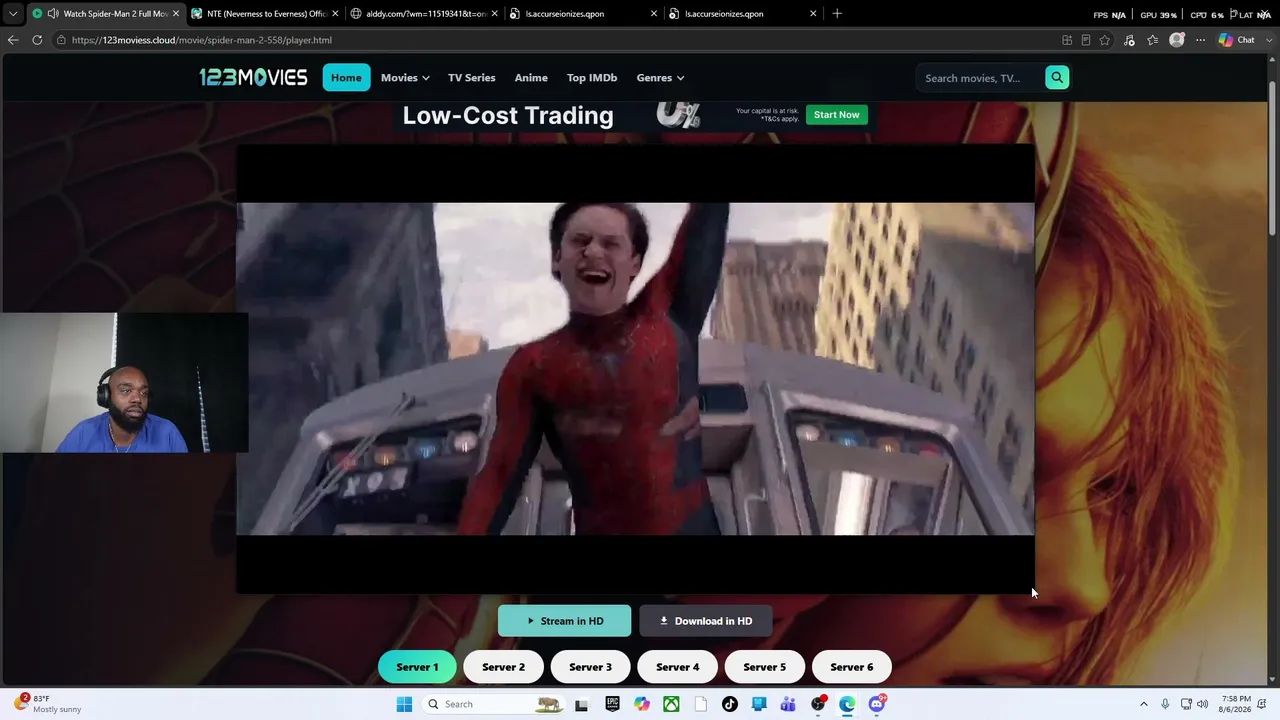The image size is (1280, 720).
Task: Open the clock and date showing 7:58 PM
Action: point(1236,704)
